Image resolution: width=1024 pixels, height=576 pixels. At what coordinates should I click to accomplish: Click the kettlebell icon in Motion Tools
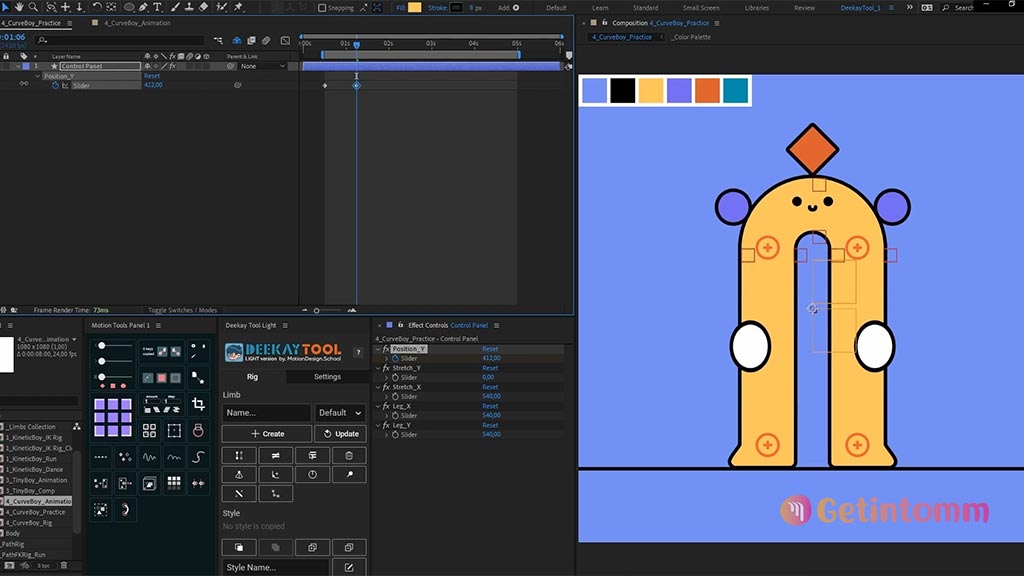[x=198, y=430]
